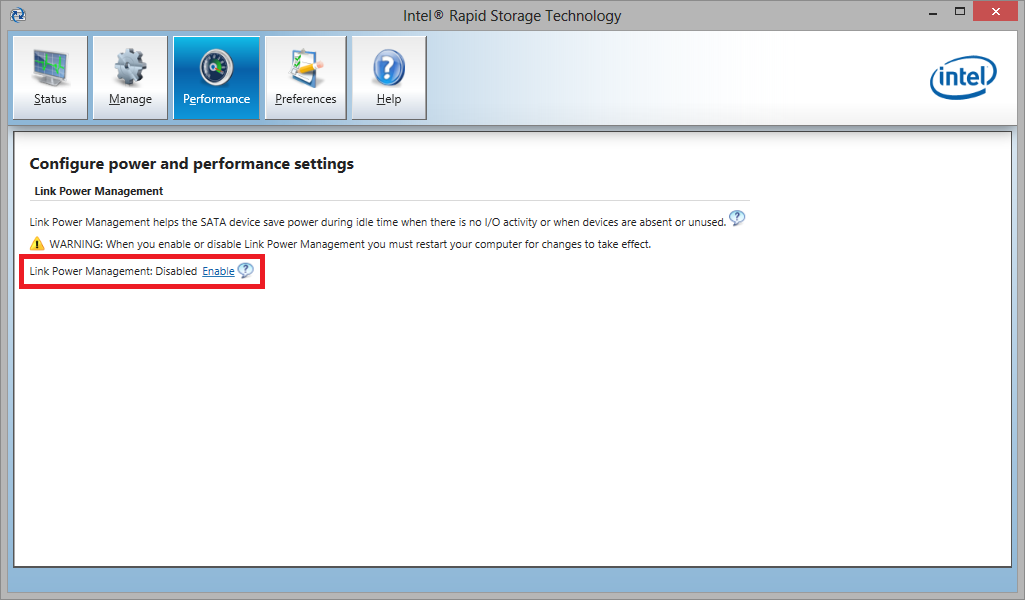Screen dimensions: 1025x600
Task: Click the Intel logo
Action: [963, 77]
